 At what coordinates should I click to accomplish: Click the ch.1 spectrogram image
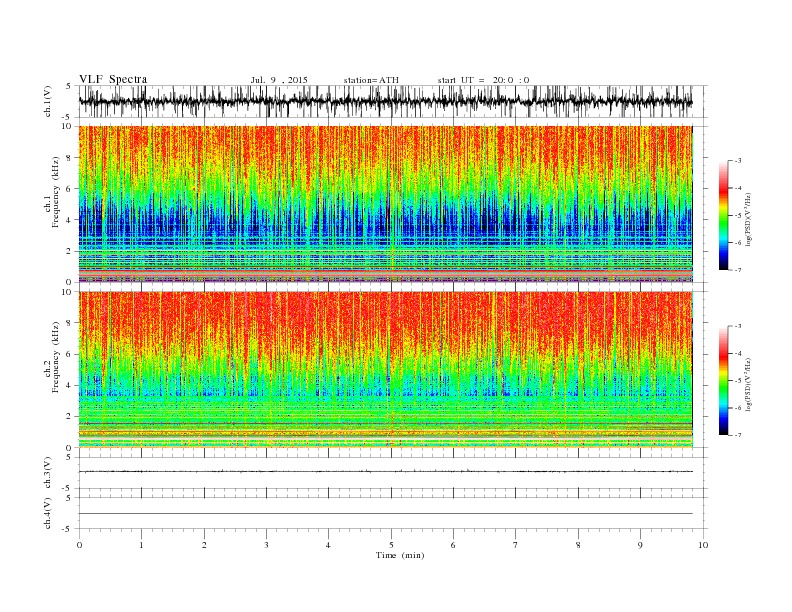point(386,204)
